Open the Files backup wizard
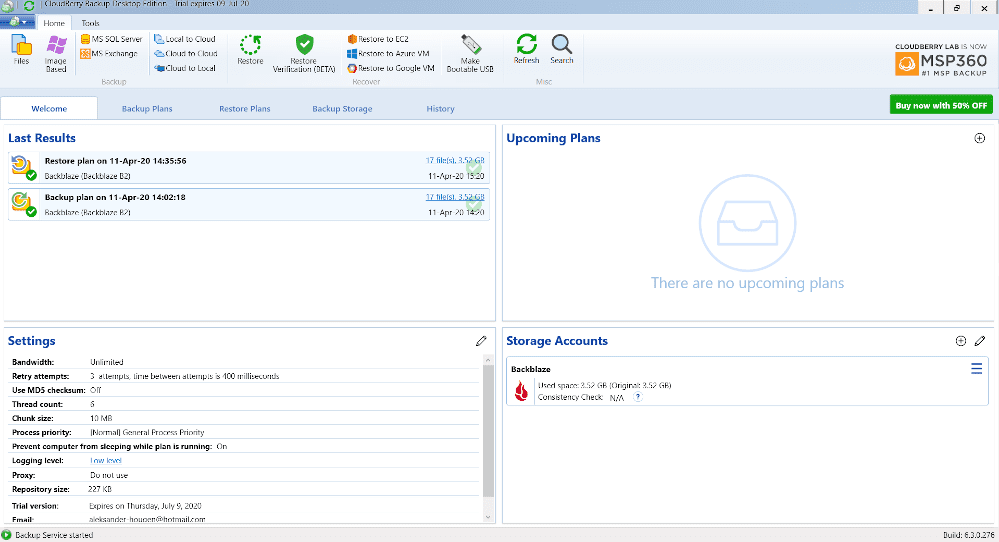 click(21, 49)
